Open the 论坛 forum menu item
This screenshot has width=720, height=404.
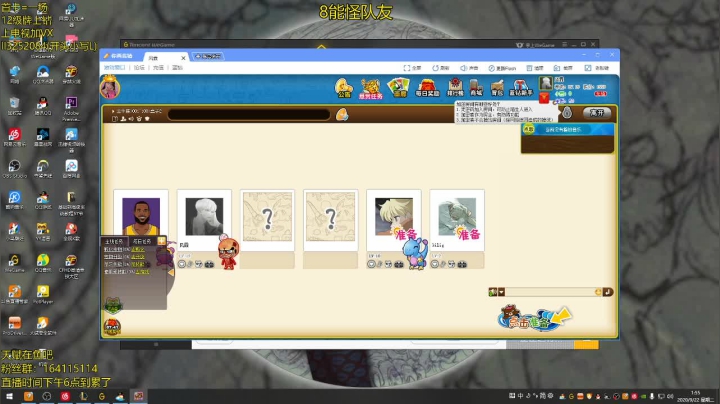pyautogui.click(x=139, y=67)
